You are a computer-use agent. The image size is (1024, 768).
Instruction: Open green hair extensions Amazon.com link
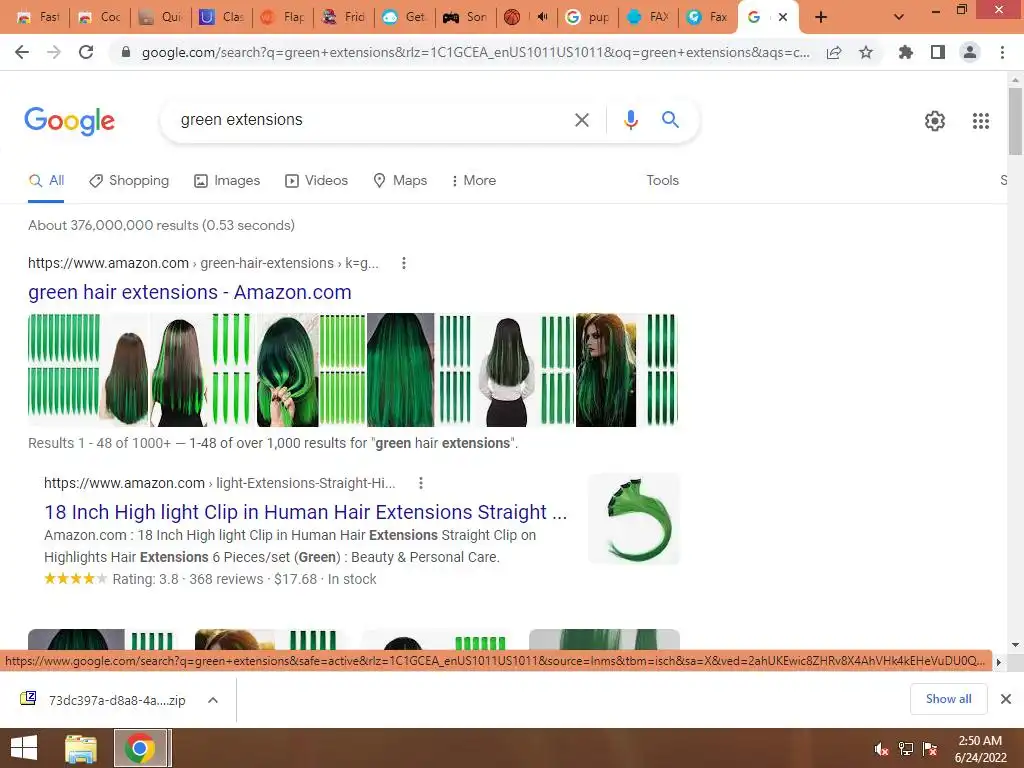pos(189,293)
